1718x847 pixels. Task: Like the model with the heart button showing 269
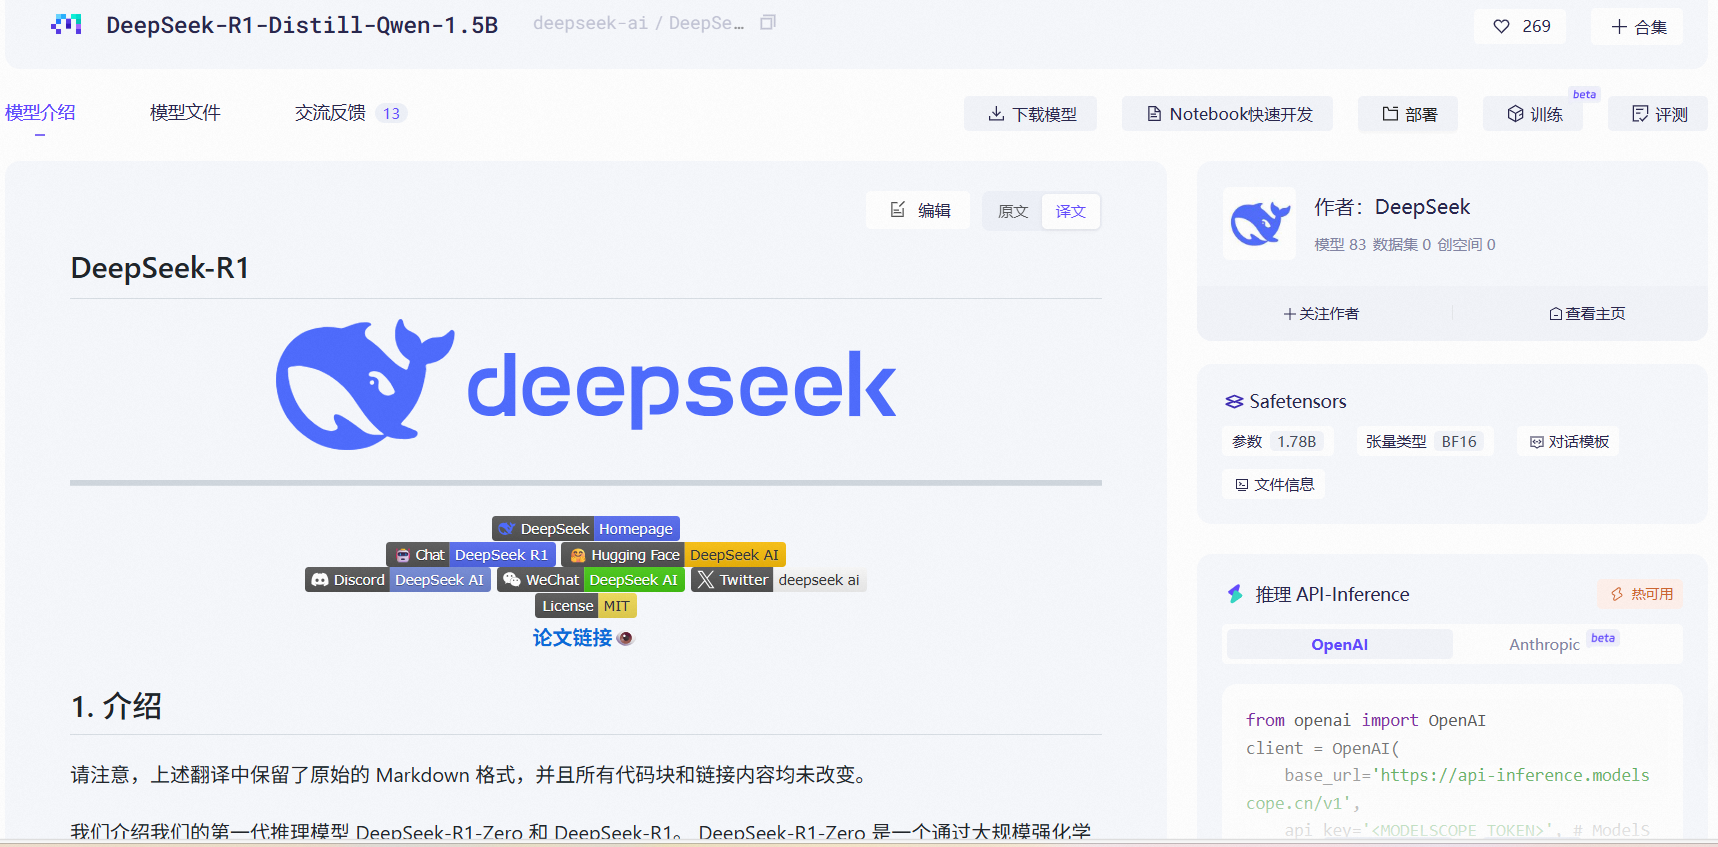click(1520, 26)
